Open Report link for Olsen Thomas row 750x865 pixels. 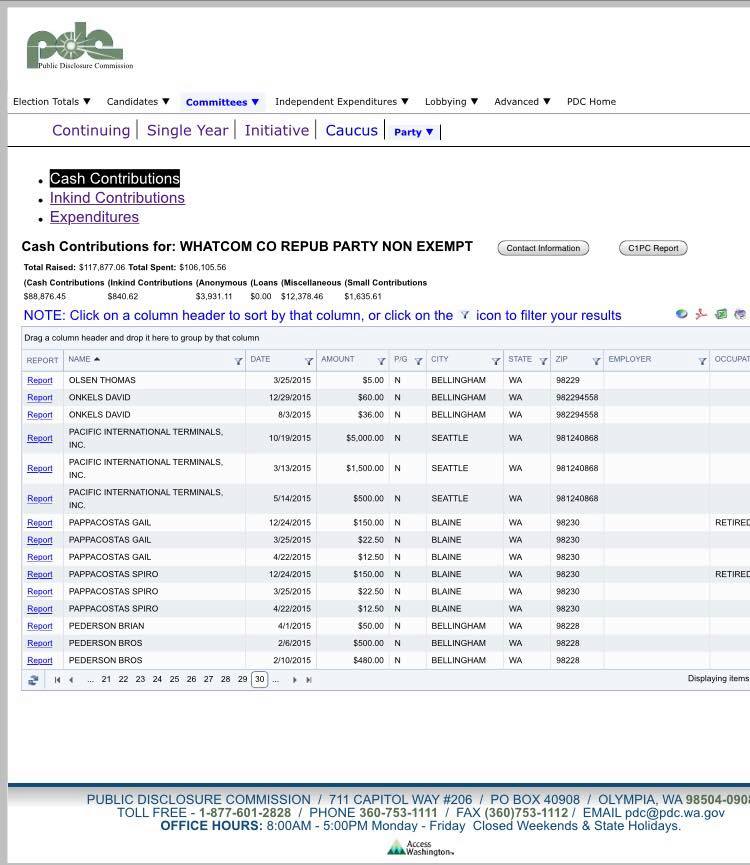pos(40,381)
